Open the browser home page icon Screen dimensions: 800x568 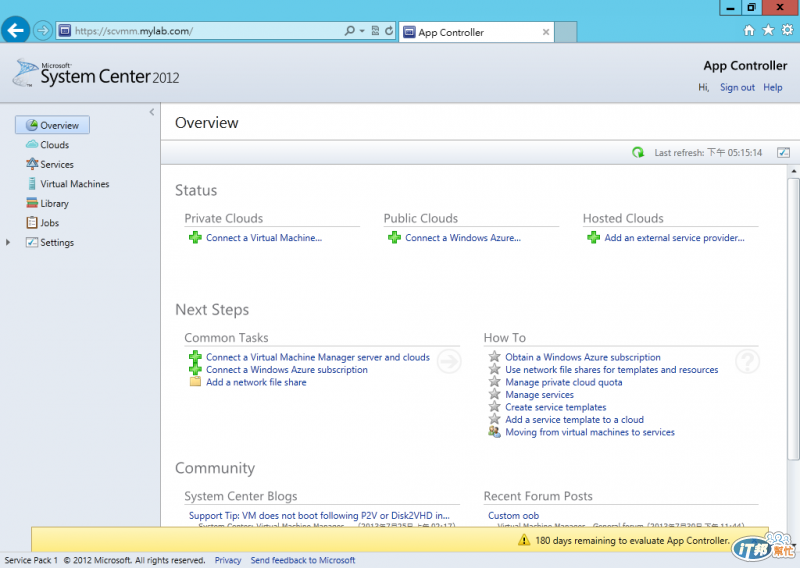(748, 31)
